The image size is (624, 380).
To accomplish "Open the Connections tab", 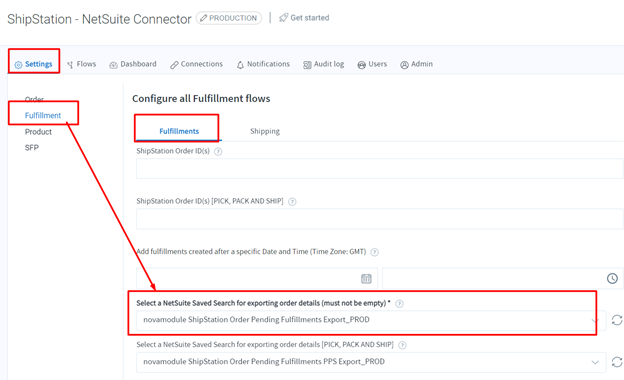I will point(196,64).
